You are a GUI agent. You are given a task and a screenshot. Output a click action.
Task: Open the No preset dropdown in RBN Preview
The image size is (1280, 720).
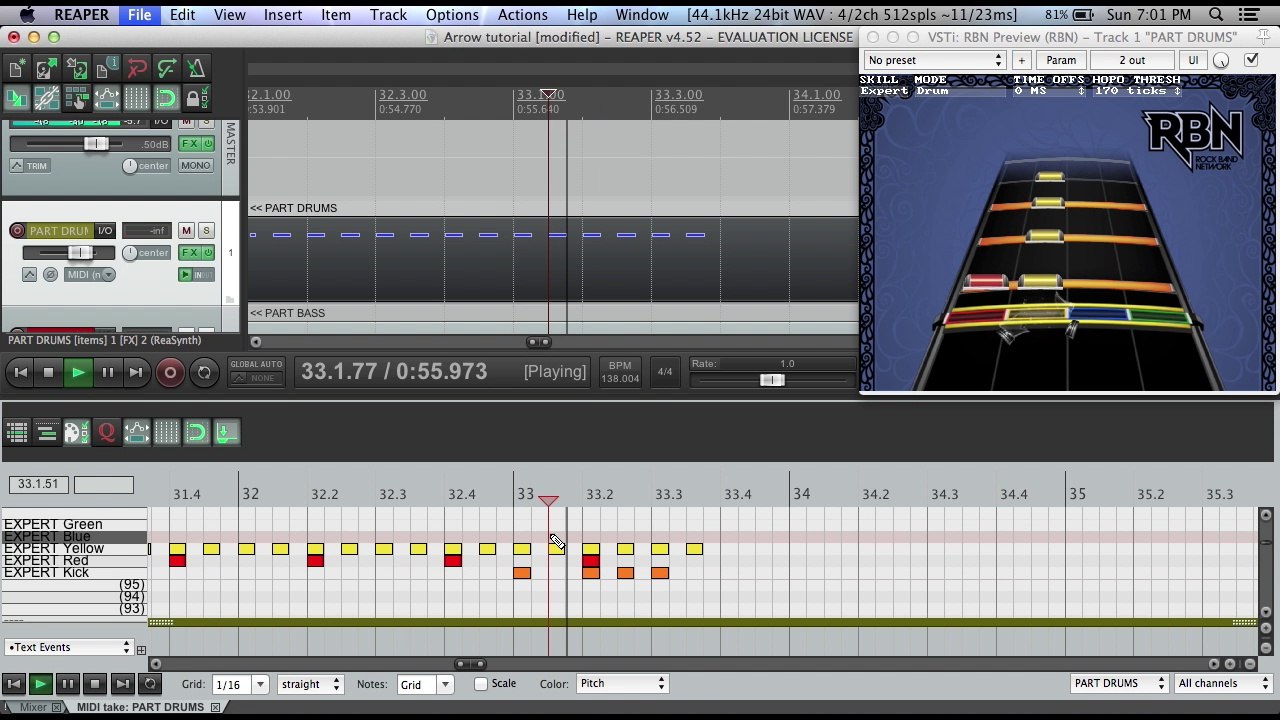(934, 61)
